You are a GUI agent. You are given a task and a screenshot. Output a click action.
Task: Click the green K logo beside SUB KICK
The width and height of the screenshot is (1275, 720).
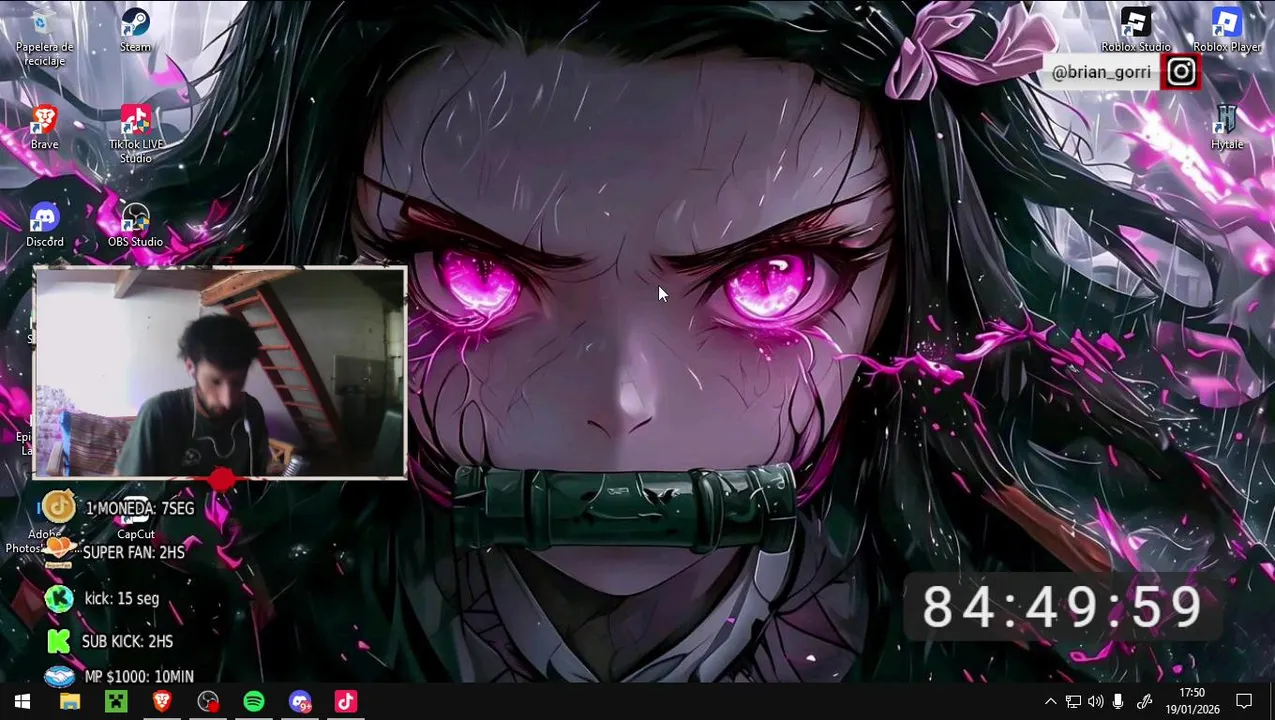pos(59,641)
